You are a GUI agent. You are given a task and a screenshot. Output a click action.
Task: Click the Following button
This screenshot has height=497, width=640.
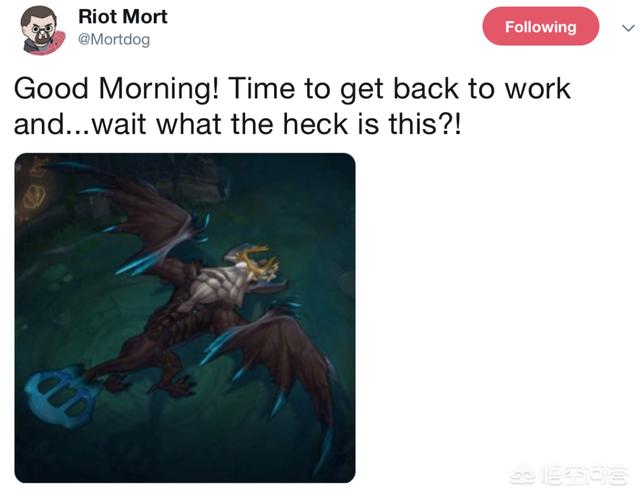pyautogui.click(x=540, y=27)
